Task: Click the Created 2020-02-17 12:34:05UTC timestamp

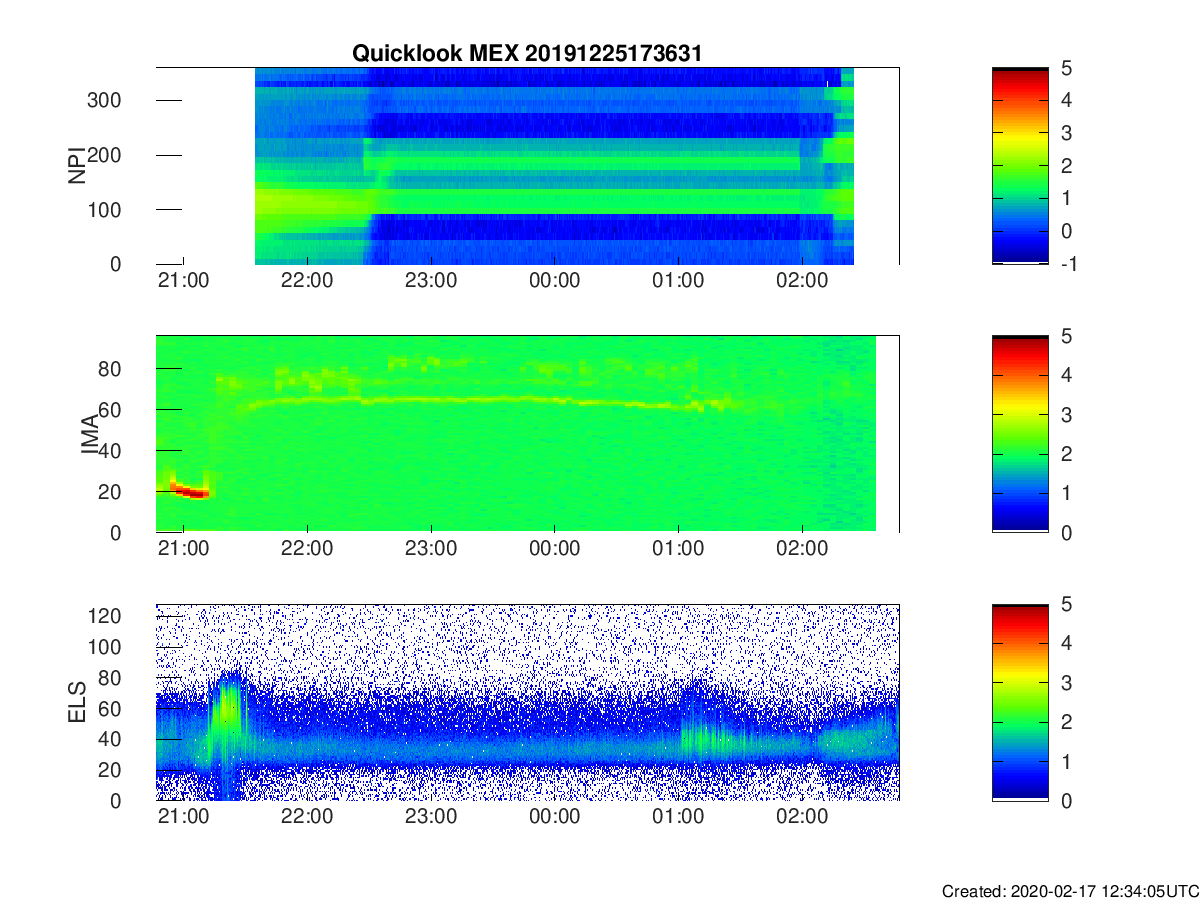Action: click(1069, 891)
